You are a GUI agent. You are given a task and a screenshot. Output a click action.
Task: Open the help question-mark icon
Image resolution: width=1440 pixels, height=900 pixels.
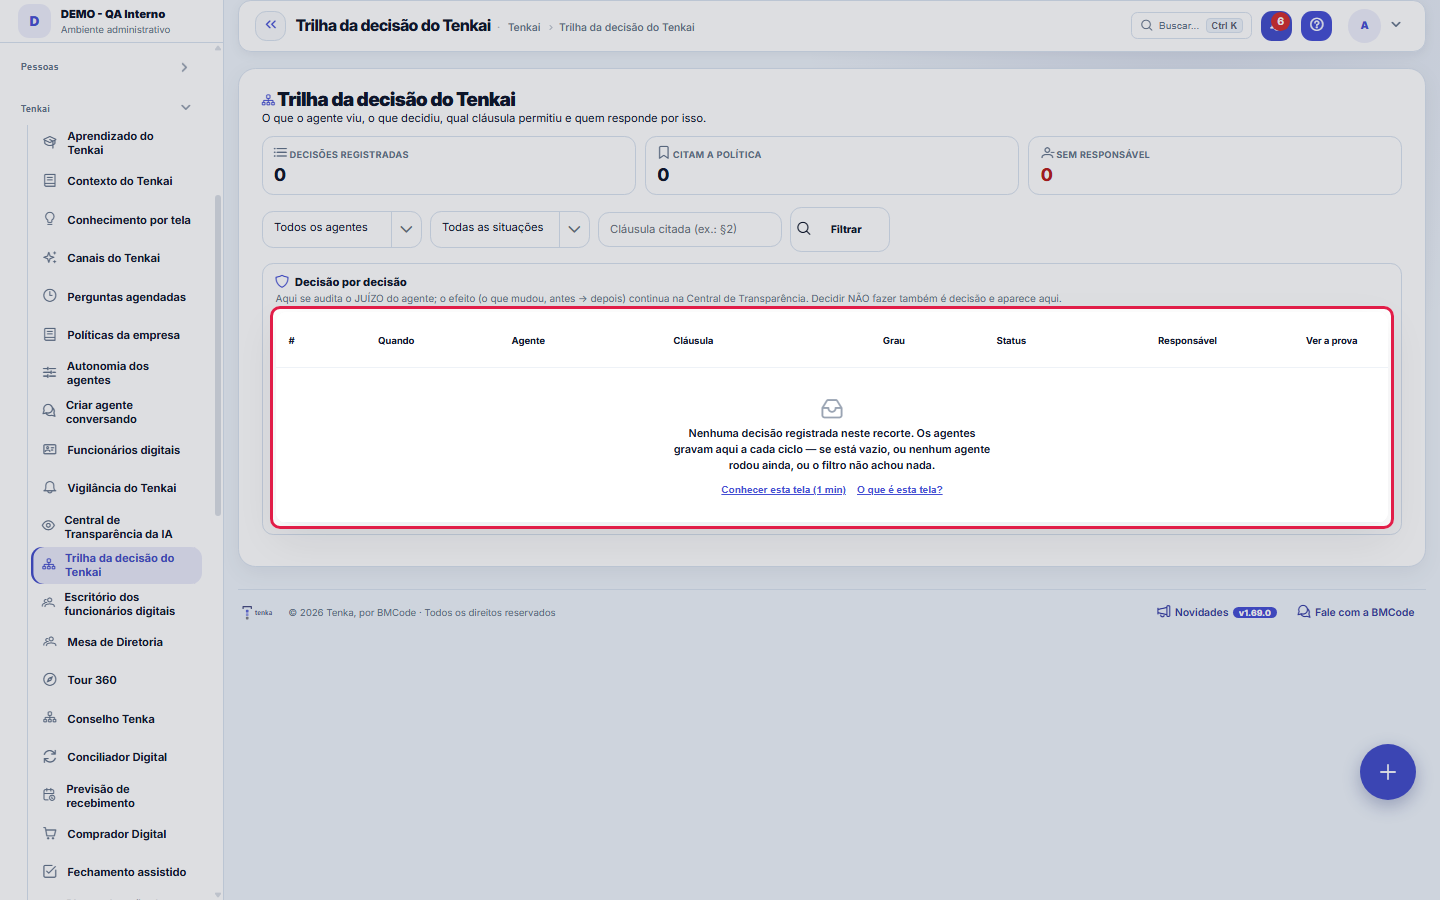(x=1317, y=26)
